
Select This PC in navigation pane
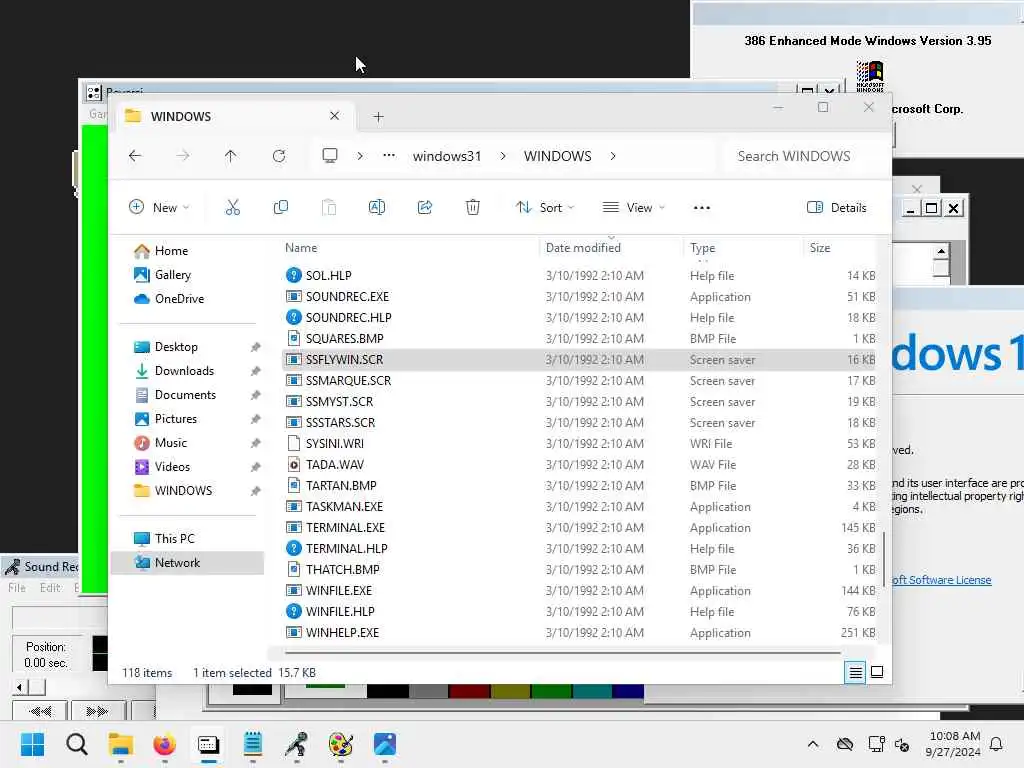(x=174, y=539)
